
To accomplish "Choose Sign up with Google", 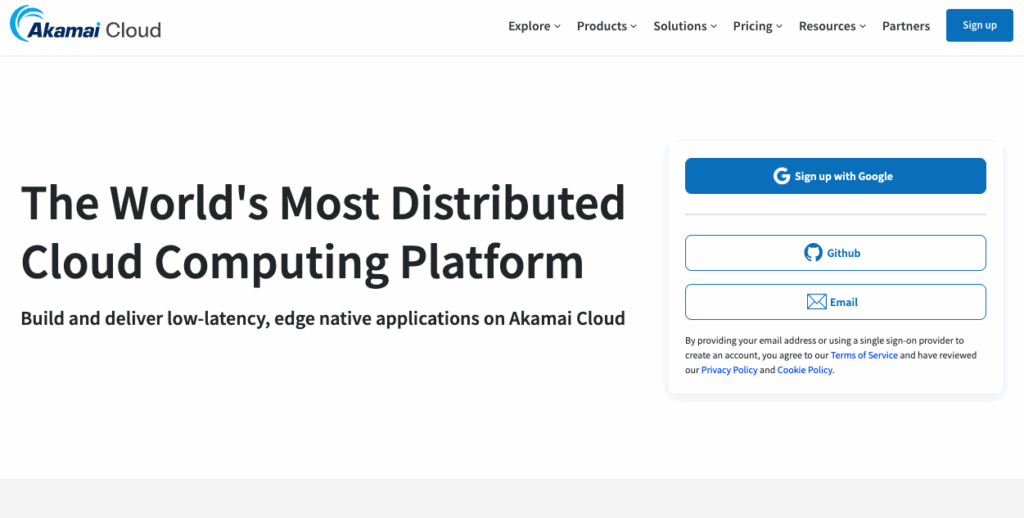I will click(x=835, y=176).
